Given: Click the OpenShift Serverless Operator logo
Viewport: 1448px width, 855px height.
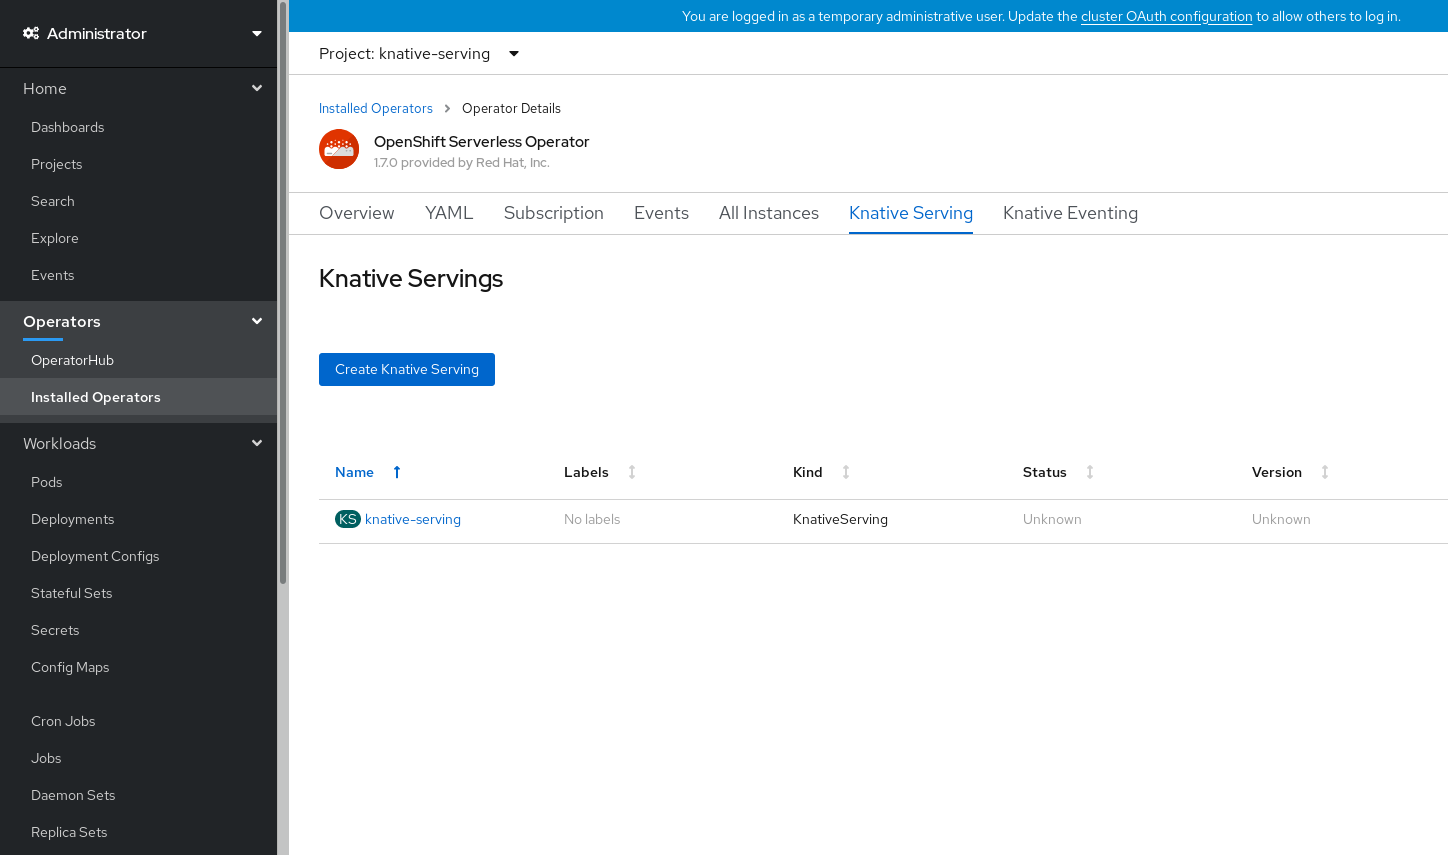Looking at the screenshot, I should 339,149.
